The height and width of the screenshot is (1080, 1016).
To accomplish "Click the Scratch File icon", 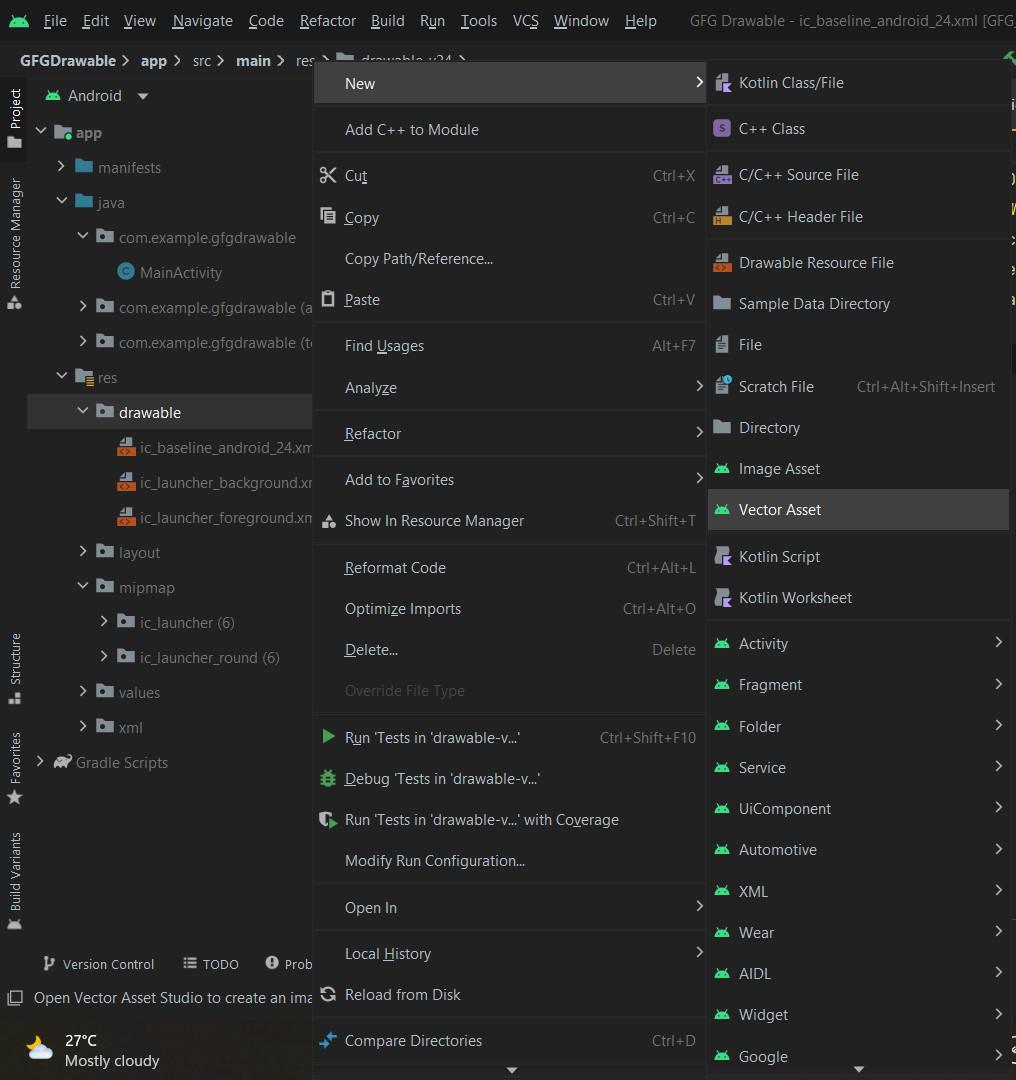I will click(722, 385).
